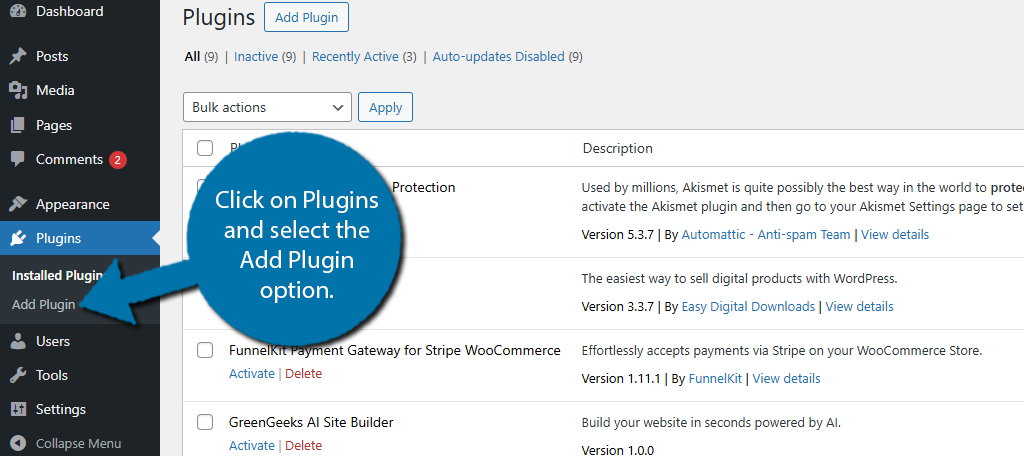
Task: Click FunnelKit Payment Gateway for Stripe WooCommerce title
Action: tap(395, 351)
